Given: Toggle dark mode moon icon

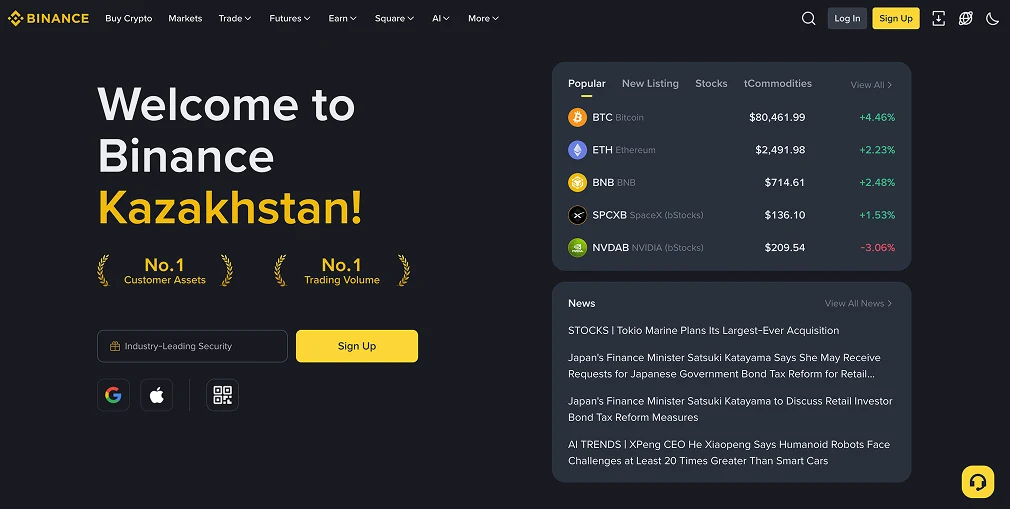Looking at the screenshot, I should [993, 18].
